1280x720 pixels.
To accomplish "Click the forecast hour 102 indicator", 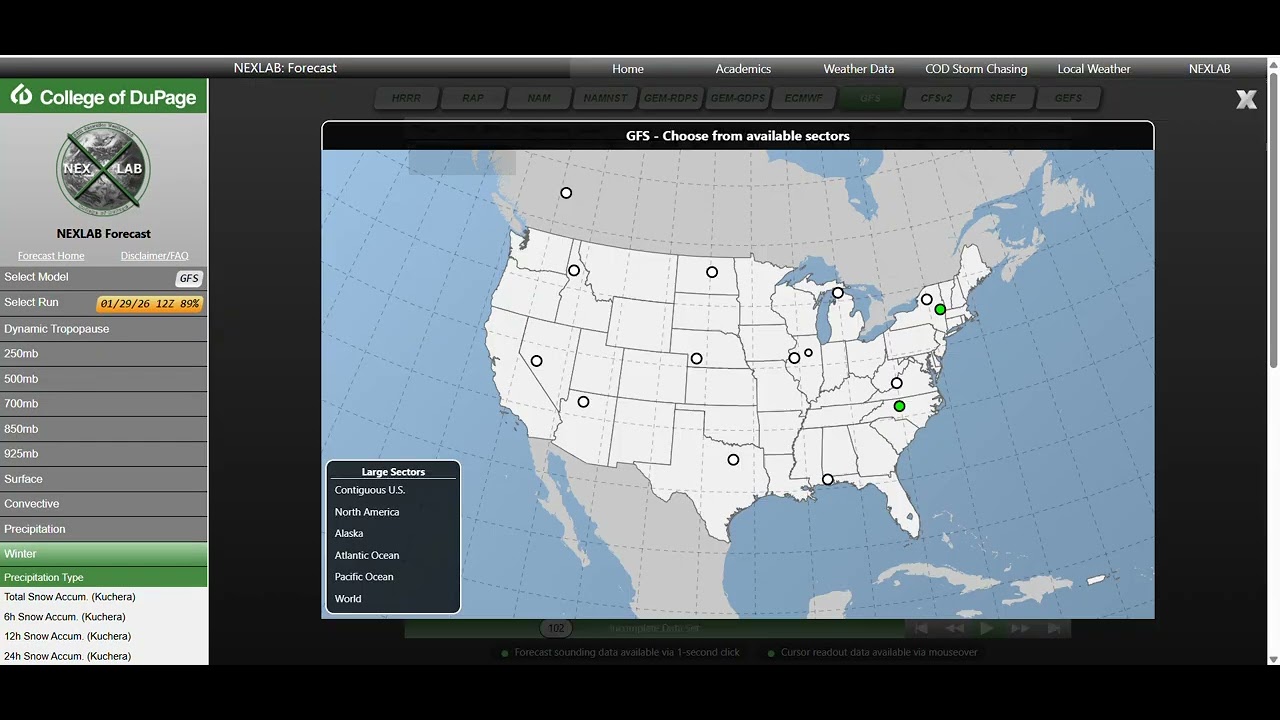I will click(x=557, y=628).
